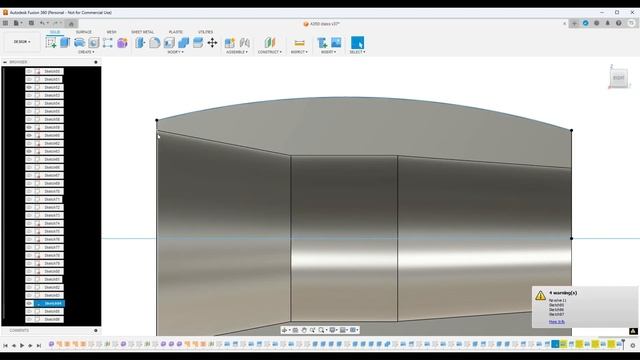Open the DESIGN workspace dropdown
Image resolution: width=640 pixels, height=360 pixels.
(x=22, y=42)
